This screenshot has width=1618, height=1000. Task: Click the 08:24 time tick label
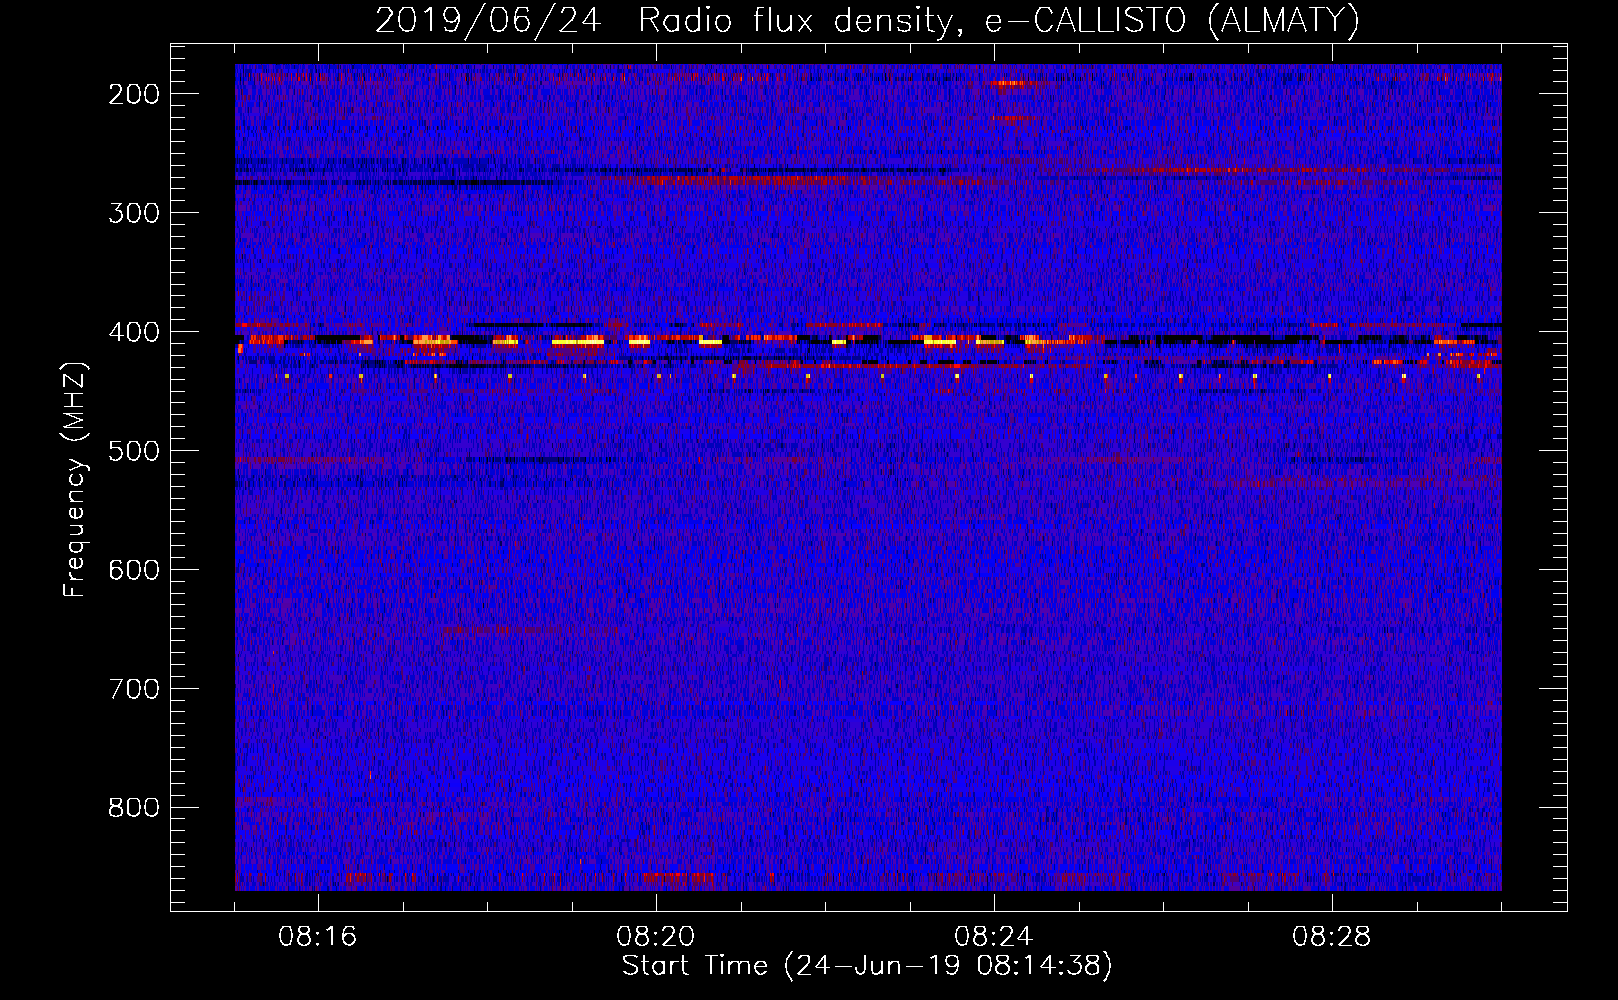(994, 937)
